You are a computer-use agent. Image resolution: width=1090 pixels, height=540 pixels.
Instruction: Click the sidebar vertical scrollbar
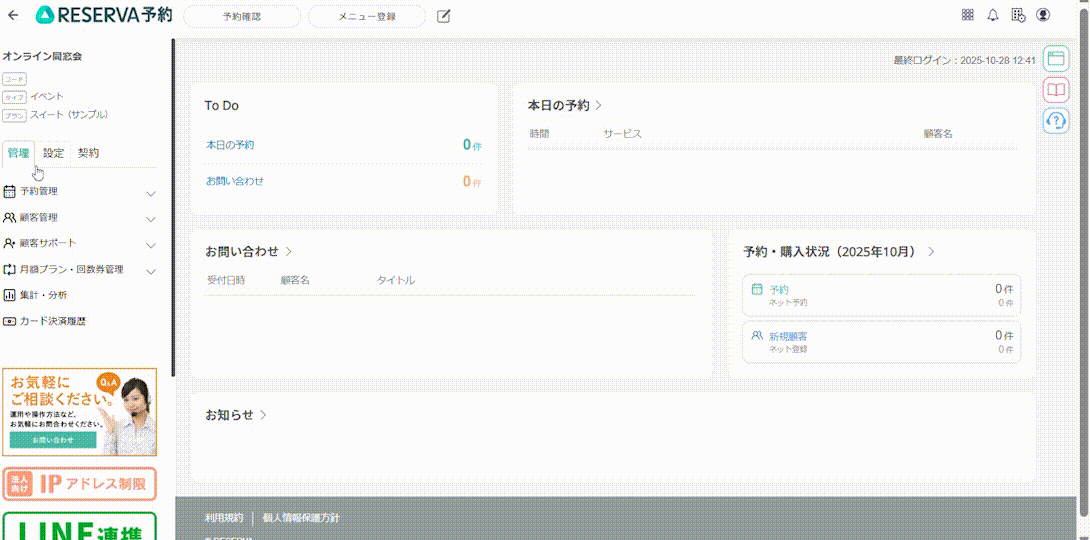(172, 208)
